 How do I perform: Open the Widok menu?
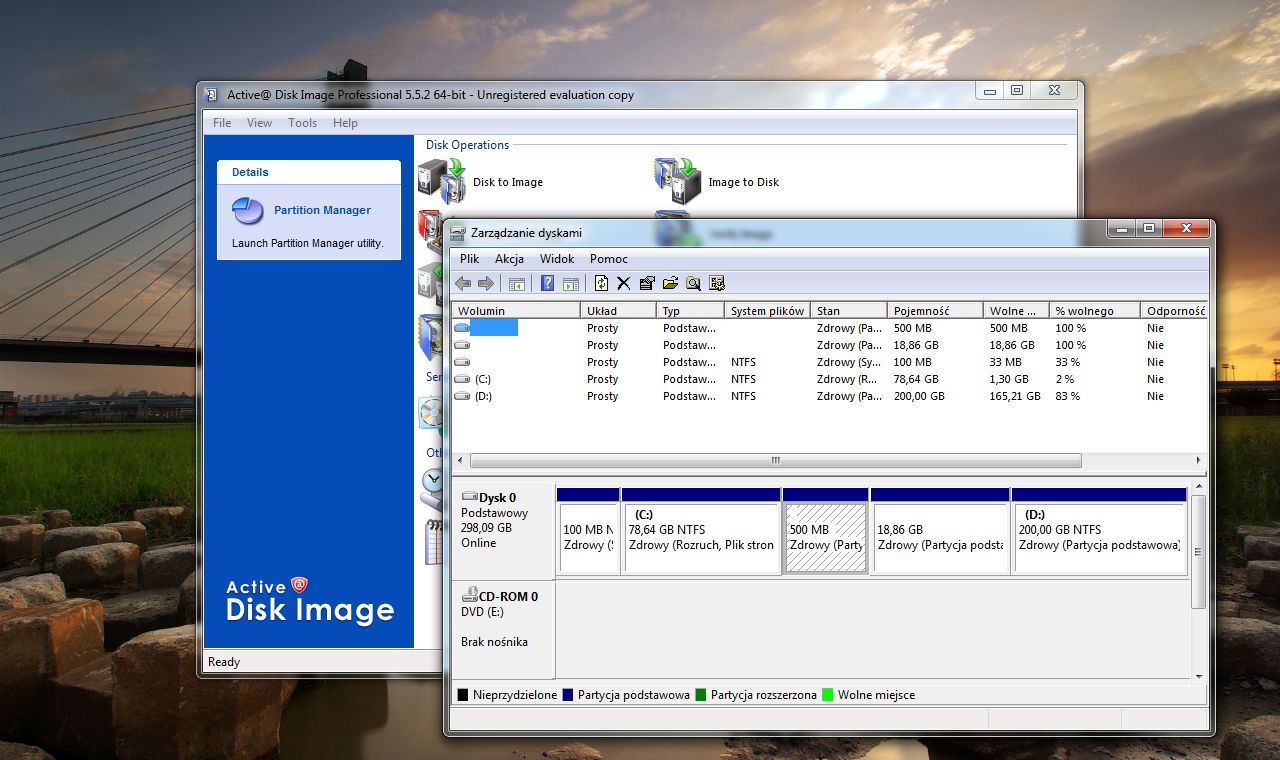(557, 259)
